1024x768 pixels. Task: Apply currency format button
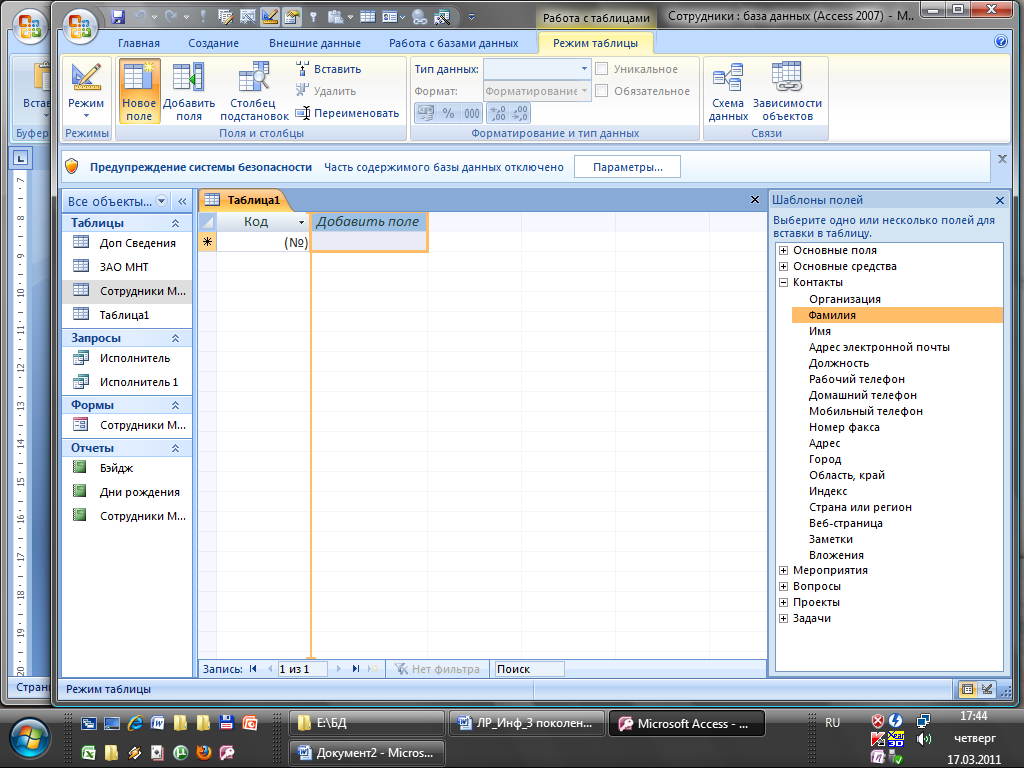pyautogui.click(x=426, y=114)
